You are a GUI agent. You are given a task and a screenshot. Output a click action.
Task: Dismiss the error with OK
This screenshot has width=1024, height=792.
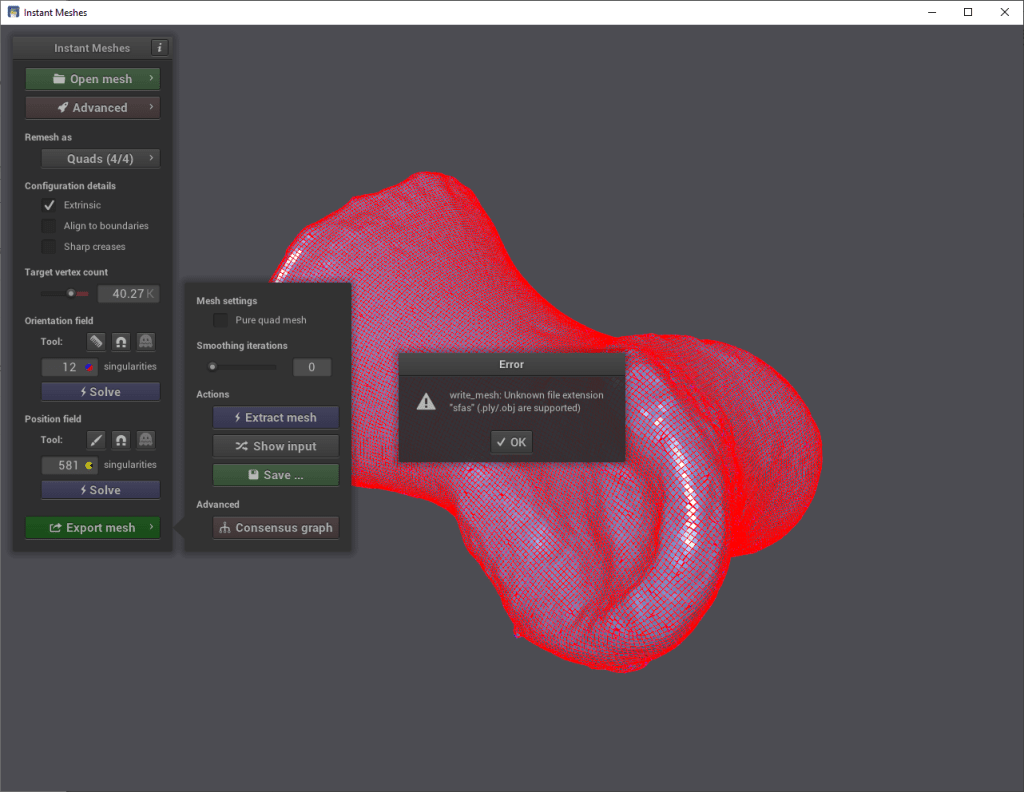click(x=511, y=442)
